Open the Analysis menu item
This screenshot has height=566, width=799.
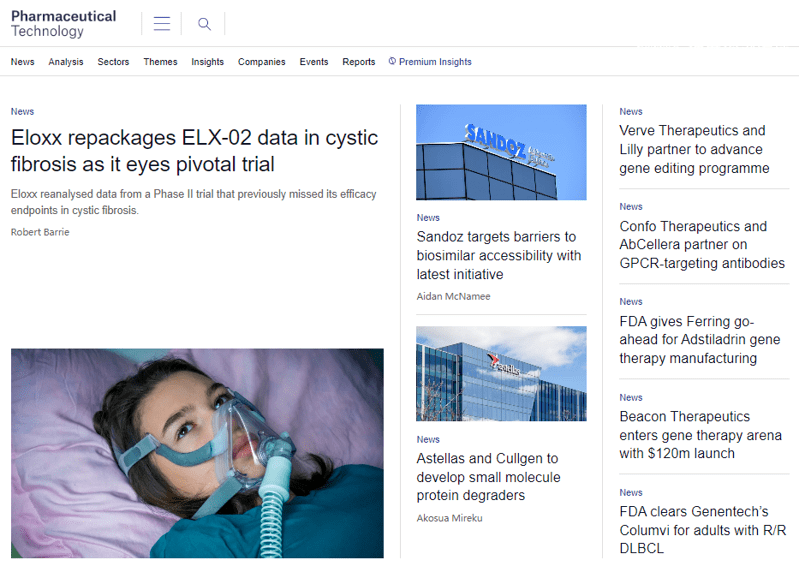pyautogui.click(x=66, y=62)
